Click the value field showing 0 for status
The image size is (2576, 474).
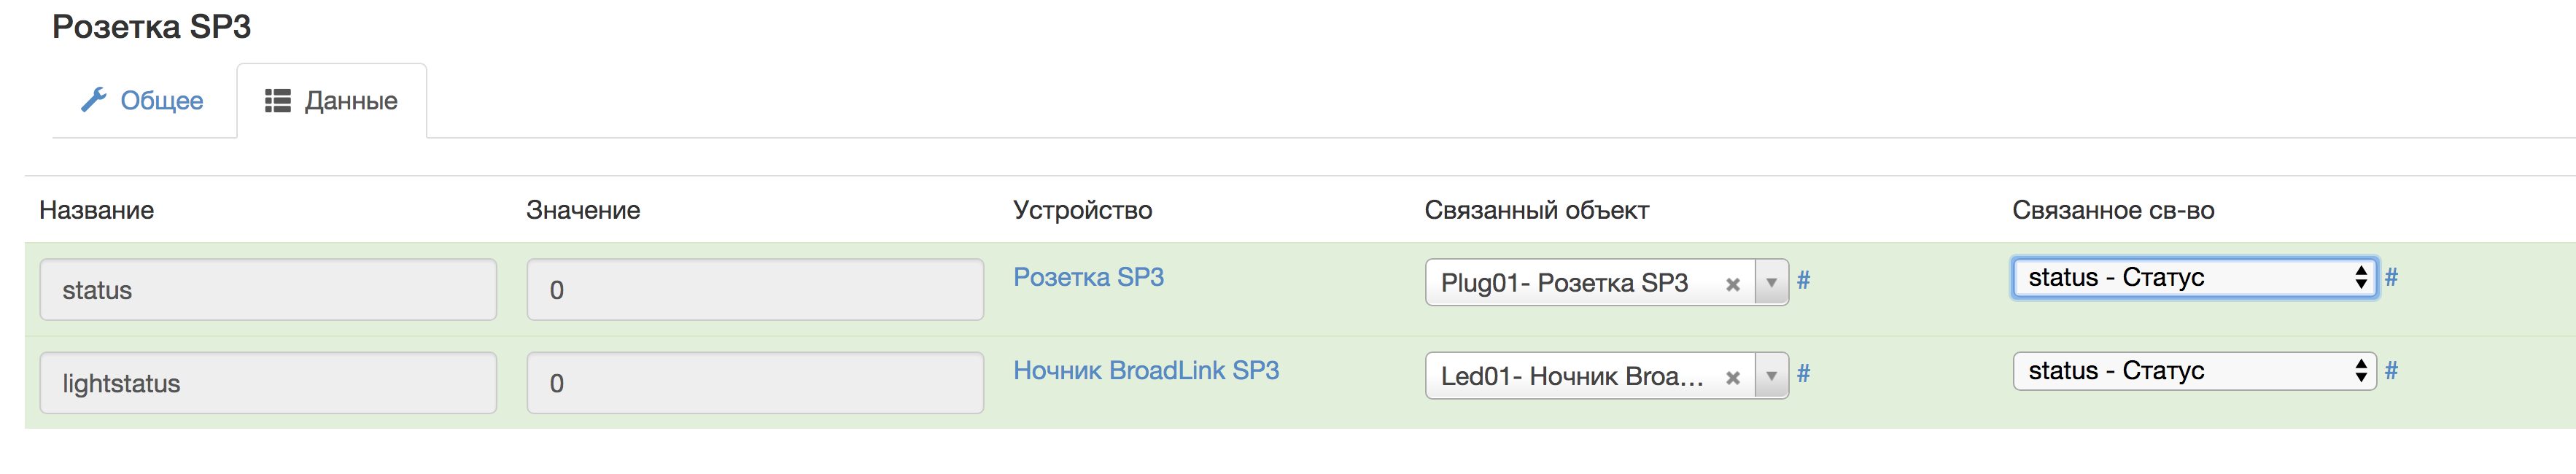754,289
